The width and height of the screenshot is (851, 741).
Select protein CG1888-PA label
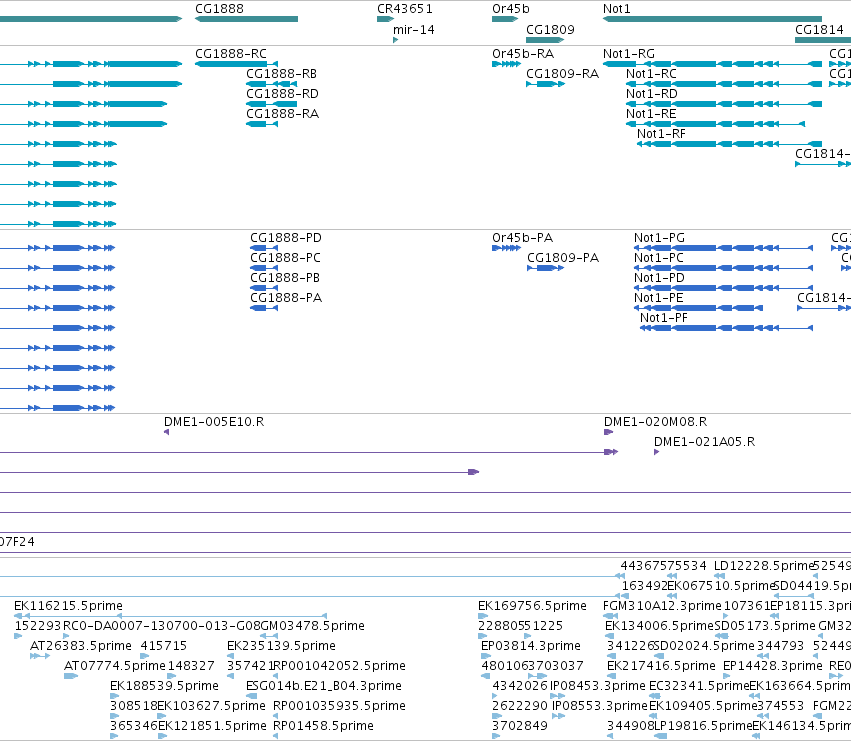[x=286, y=298]
